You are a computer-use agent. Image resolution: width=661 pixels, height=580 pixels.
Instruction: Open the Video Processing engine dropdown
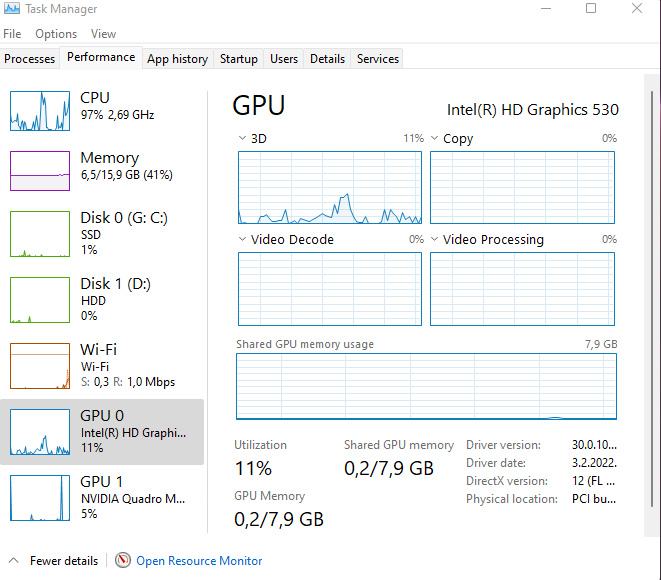pyautogui.click(x=434, y=239)
